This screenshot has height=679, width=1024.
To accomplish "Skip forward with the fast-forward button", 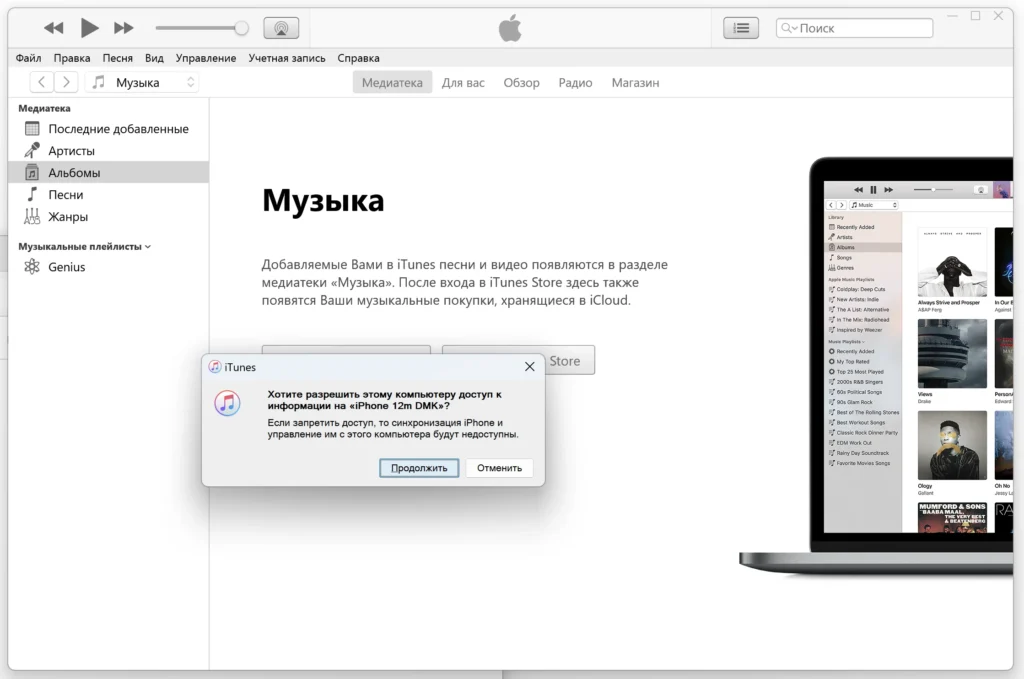I will [123, 28].
